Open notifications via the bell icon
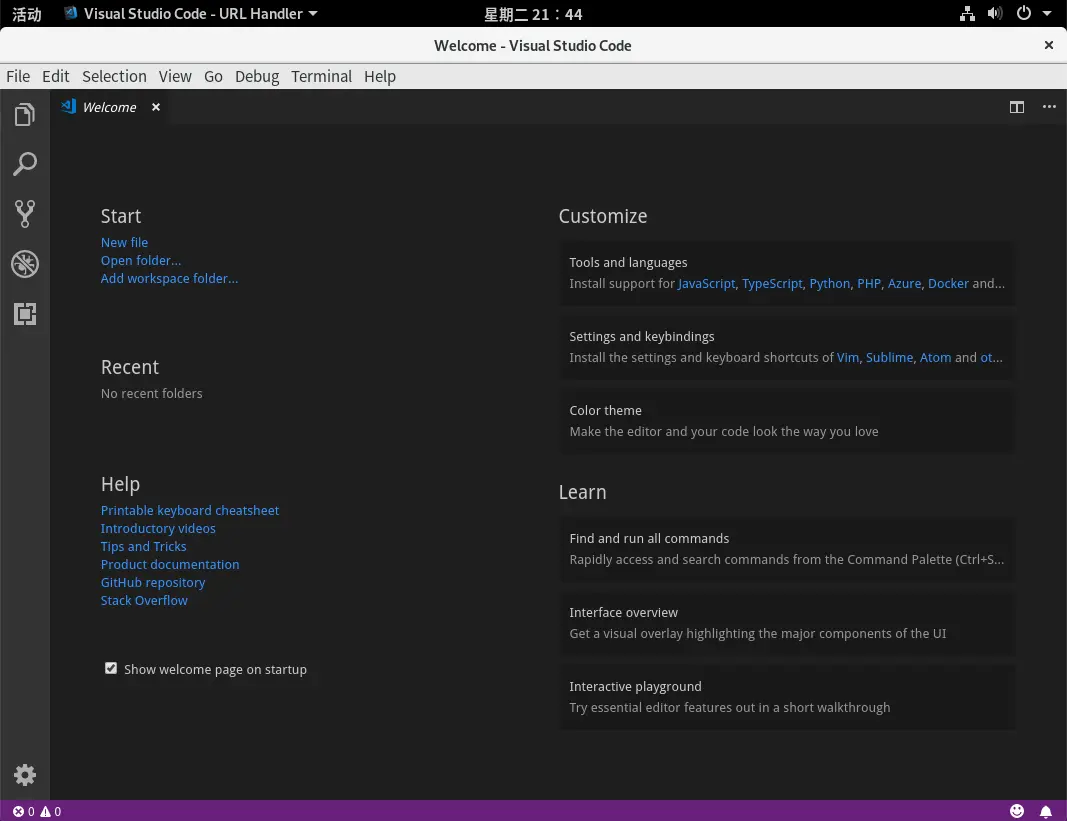 [1046, 811]
